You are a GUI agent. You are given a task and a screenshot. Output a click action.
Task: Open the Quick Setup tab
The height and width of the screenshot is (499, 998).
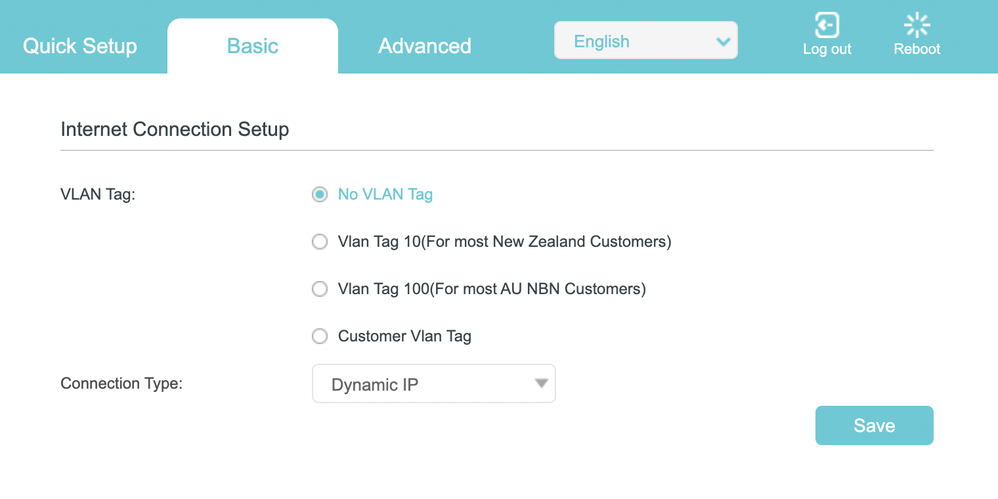(x=80, y=46)
